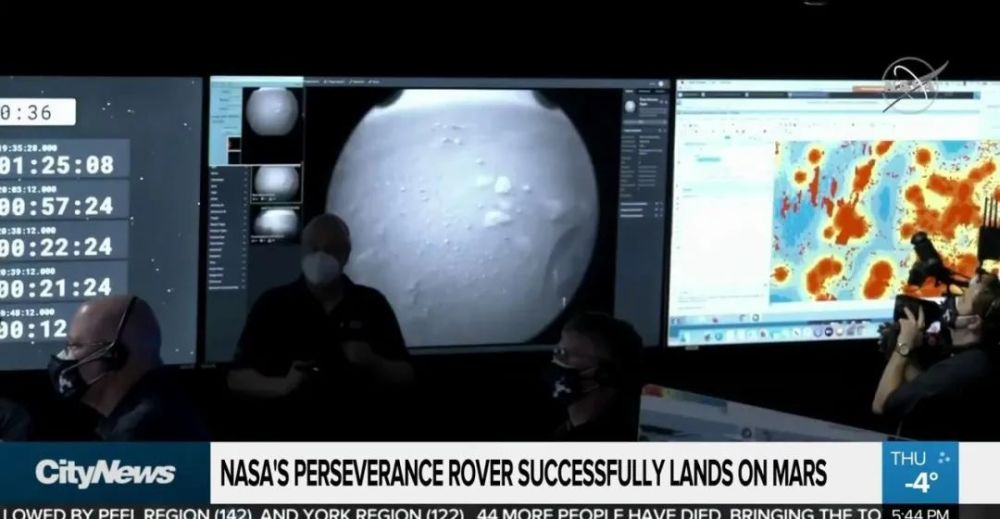Image resolution: width=1000 pixels, height=519 pixels.
Task: Click ticker text "YORK REGION (122)"
Action: [x=383, y=513]
